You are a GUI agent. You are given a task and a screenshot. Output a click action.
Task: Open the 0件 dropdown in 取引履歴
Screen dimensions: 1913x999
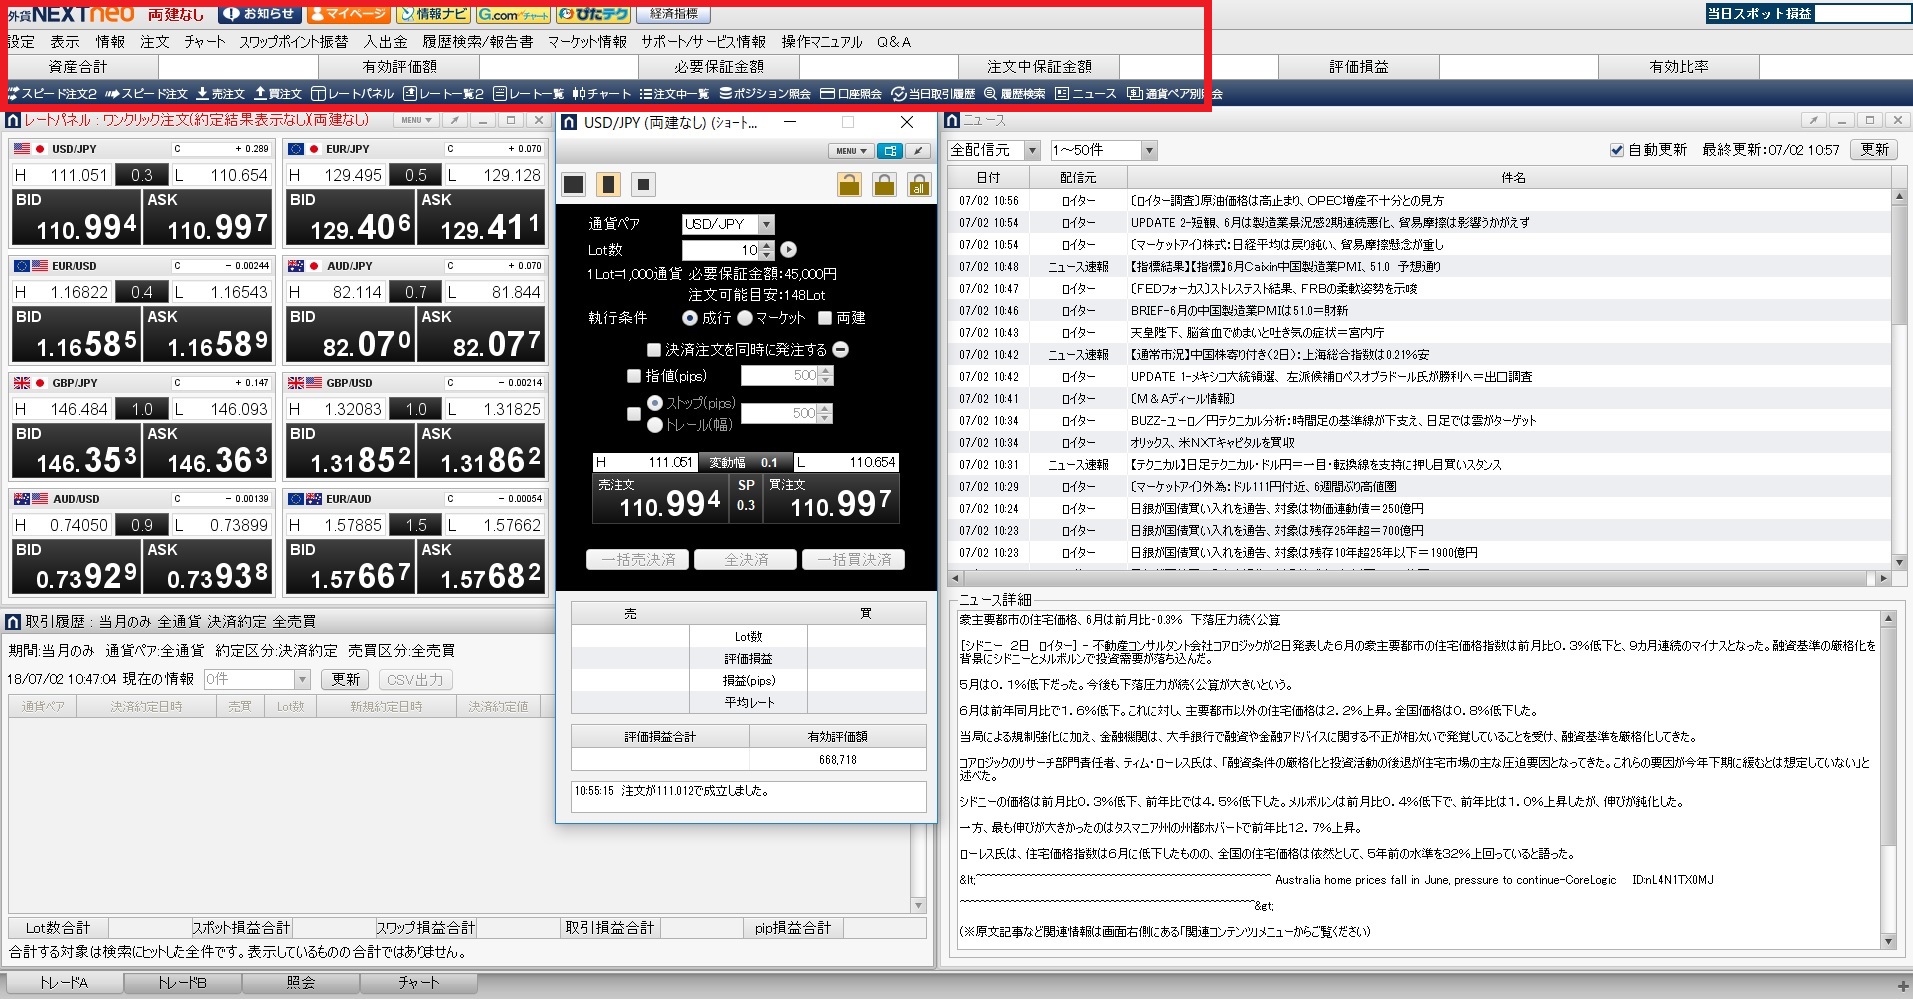pyautogui.click(x=256, y=679)
